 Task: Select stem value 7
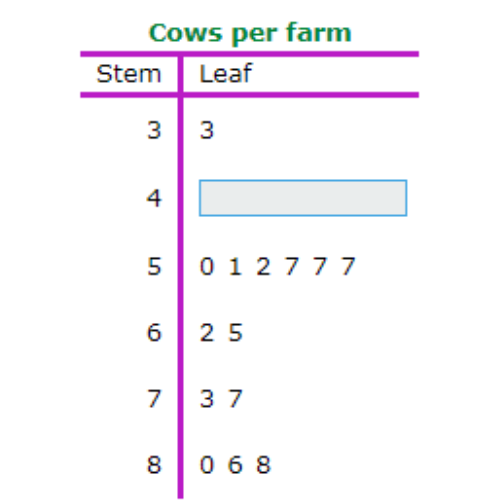[154, 399]
